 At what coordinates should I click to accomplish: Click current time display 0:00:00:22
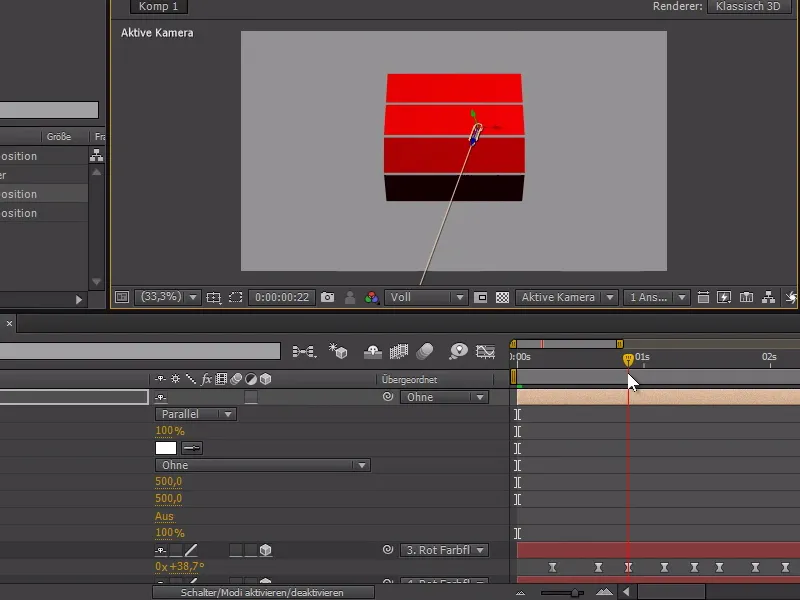tap(282, 297)
